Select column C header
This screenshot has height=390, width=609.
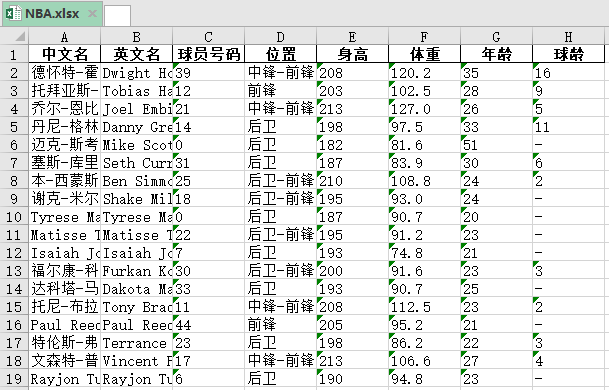point(209,37)
